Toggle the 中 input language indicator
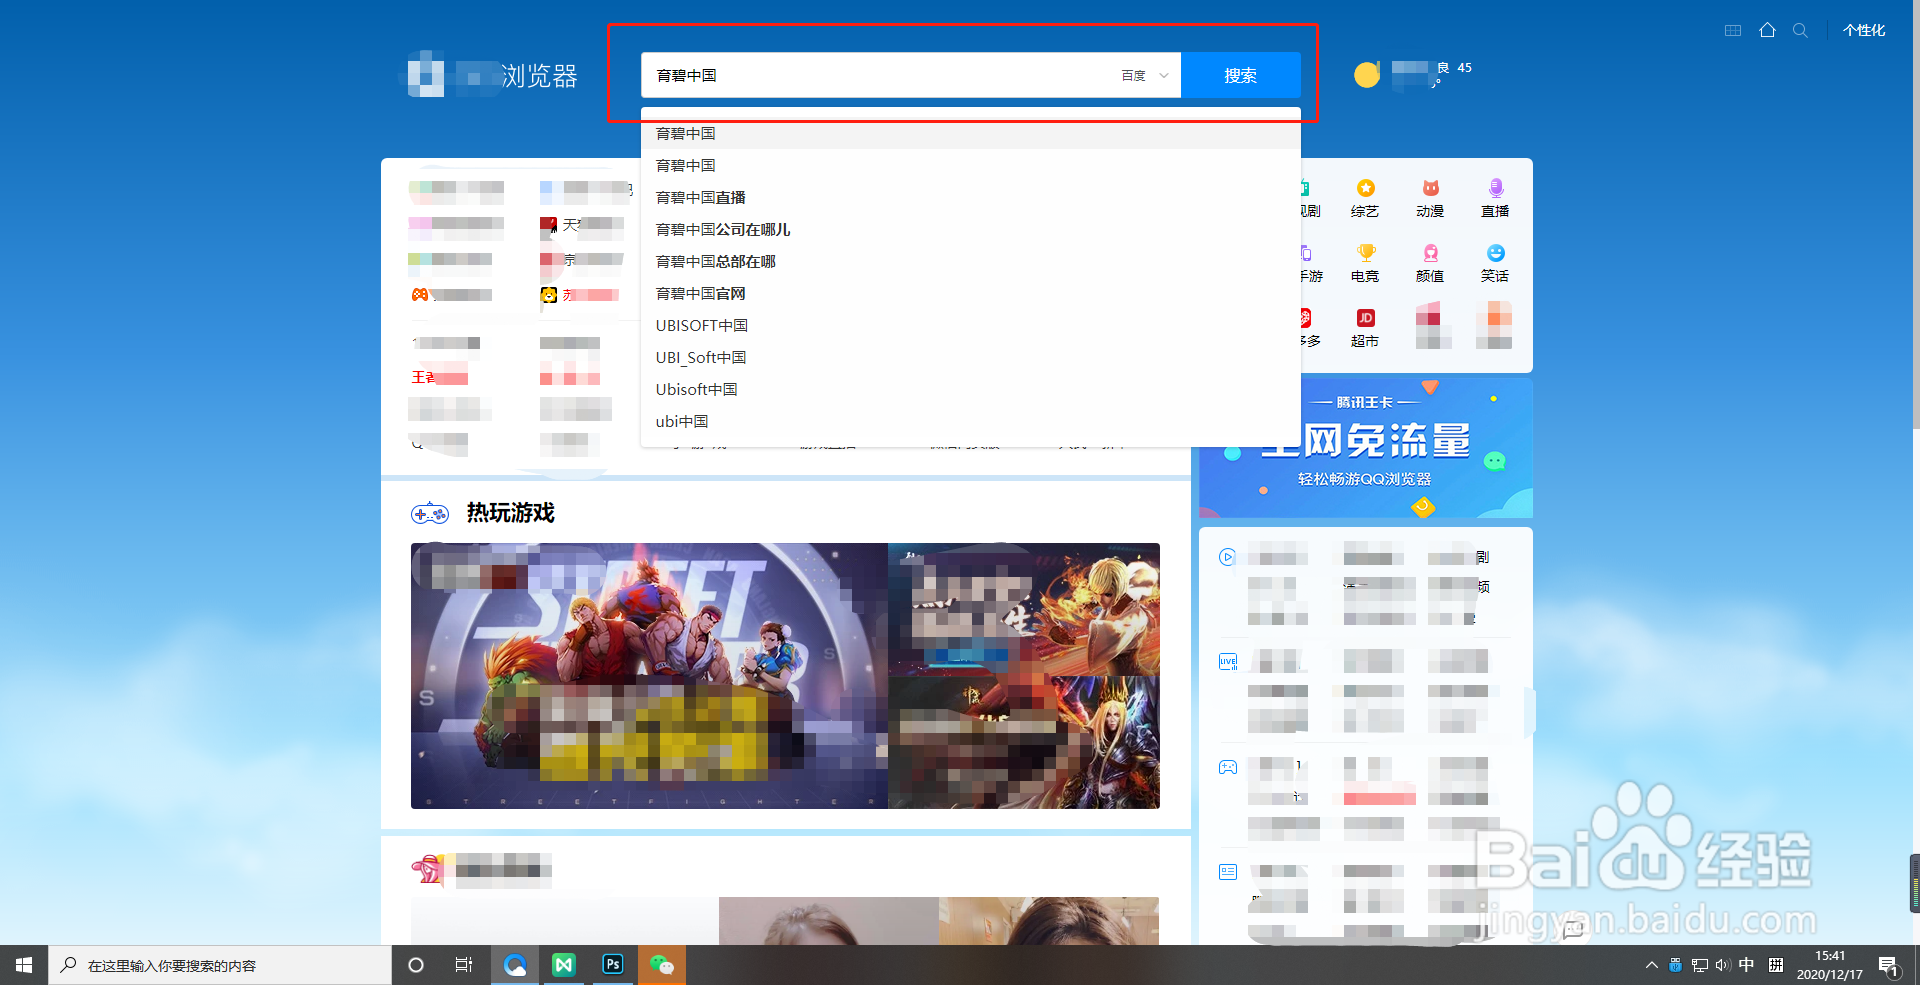This screenshot has width=1920, height=985. point(1746,965)
